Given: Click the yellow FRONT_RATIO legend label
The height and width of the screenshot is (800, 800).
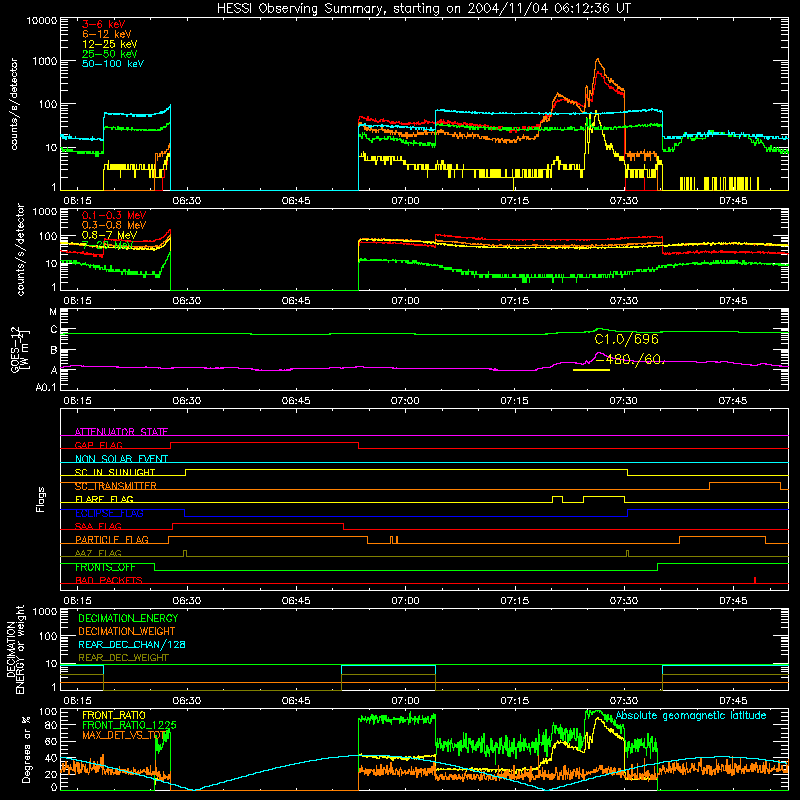Looking at the screenshot, I should click(x=114, y=715).
